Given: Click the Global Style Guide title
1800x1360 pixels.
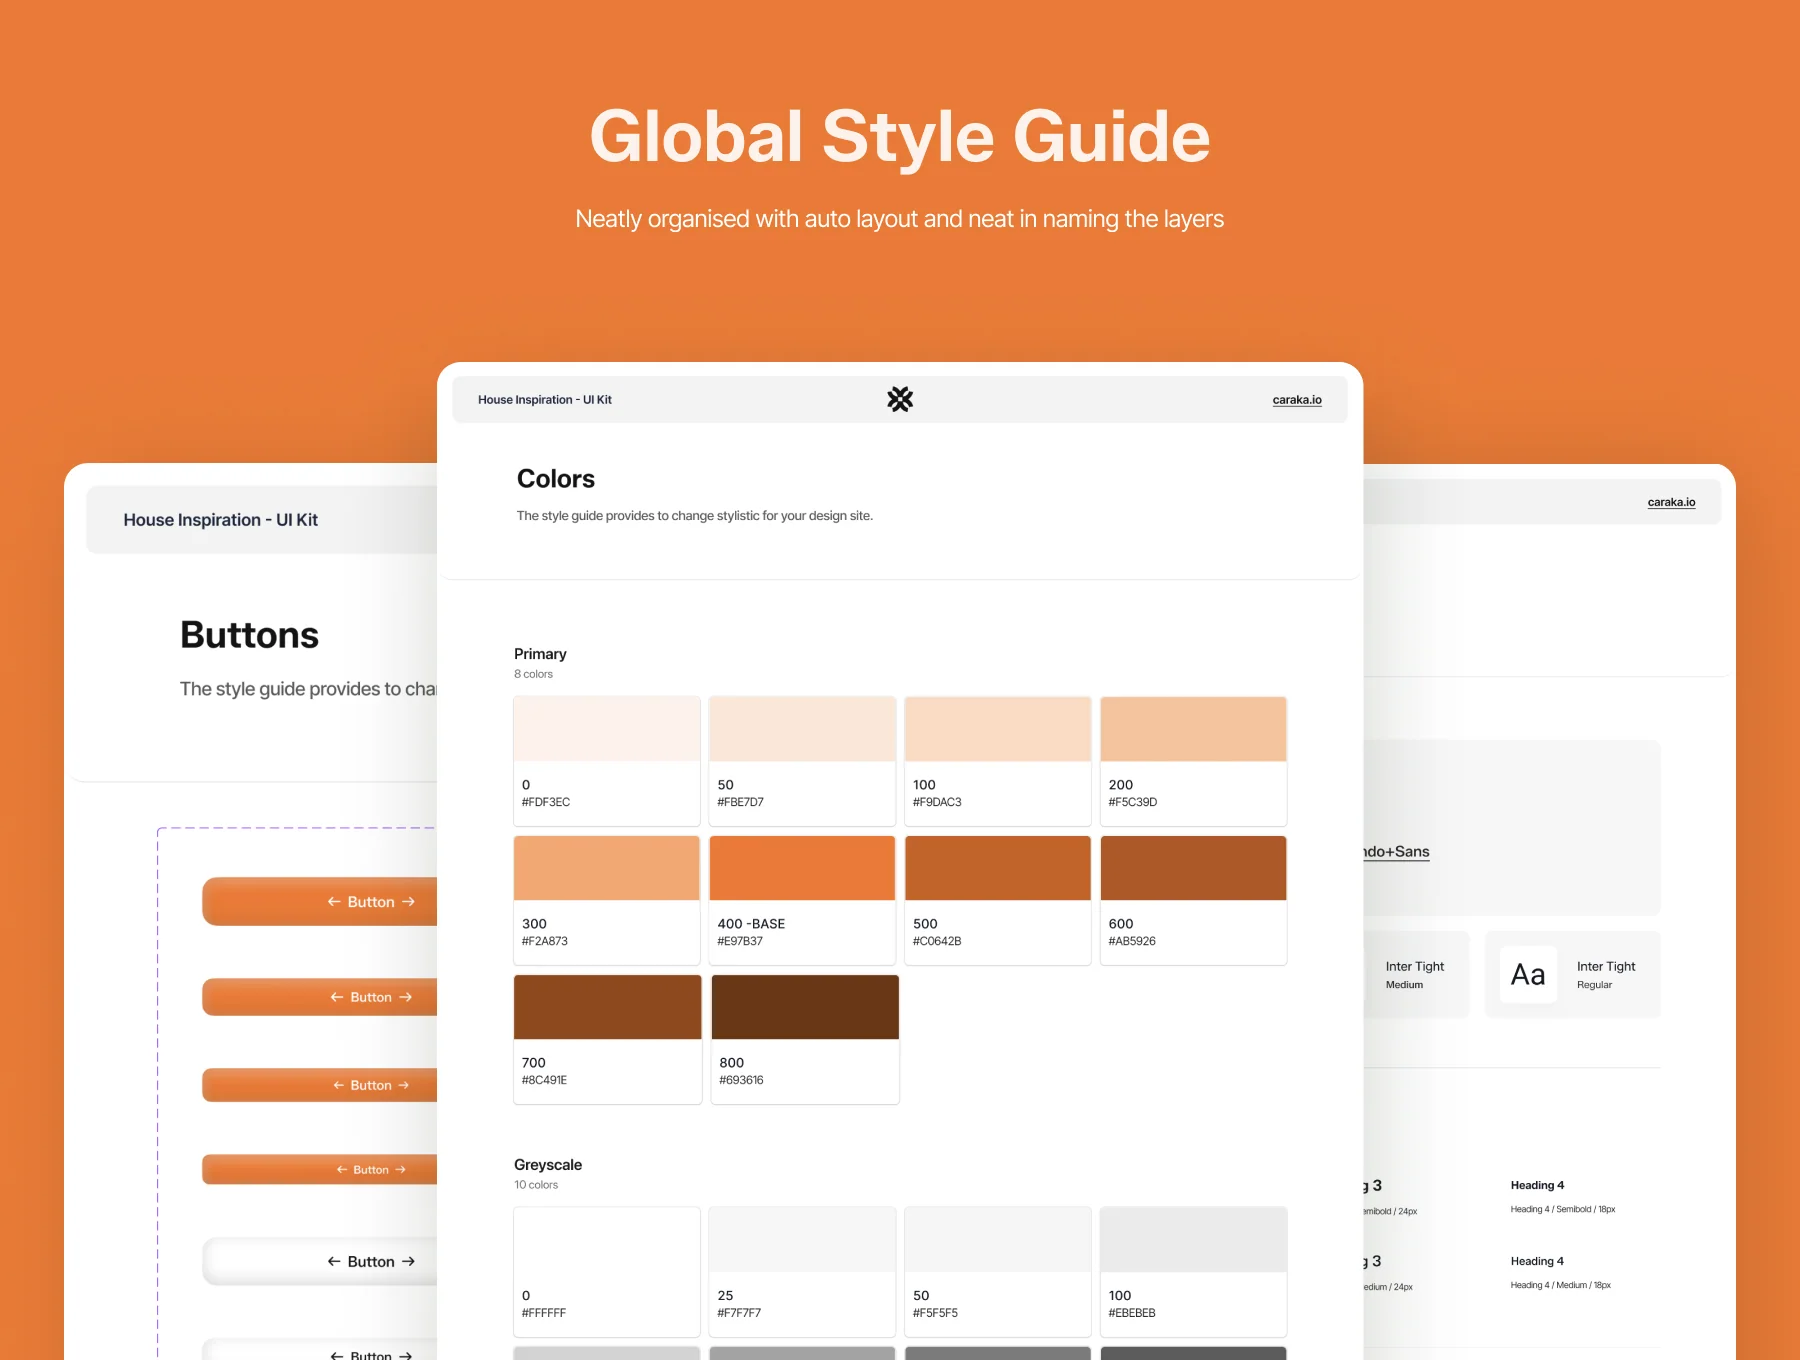Looking at the screenshot, I should coord(900,137).
